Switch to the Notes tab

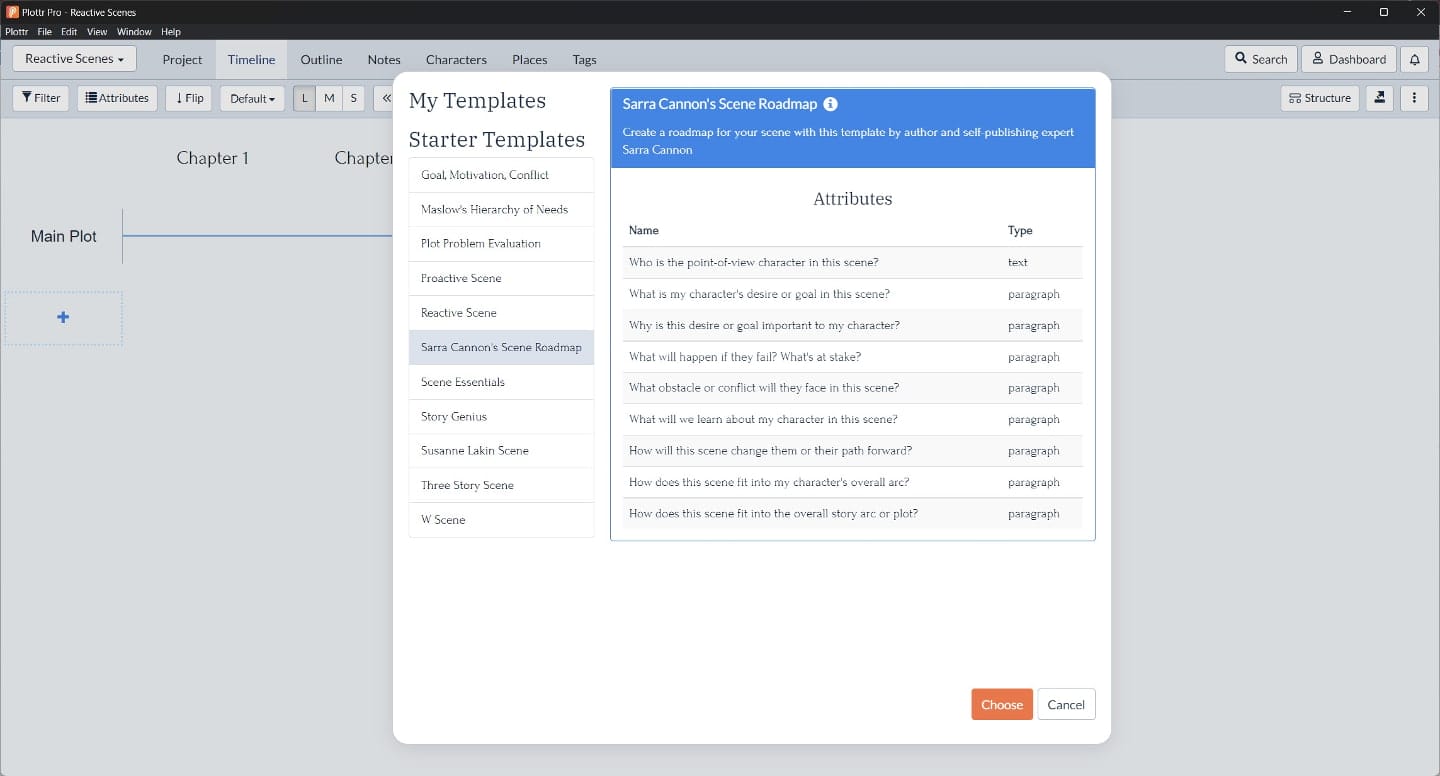(384, 60)
